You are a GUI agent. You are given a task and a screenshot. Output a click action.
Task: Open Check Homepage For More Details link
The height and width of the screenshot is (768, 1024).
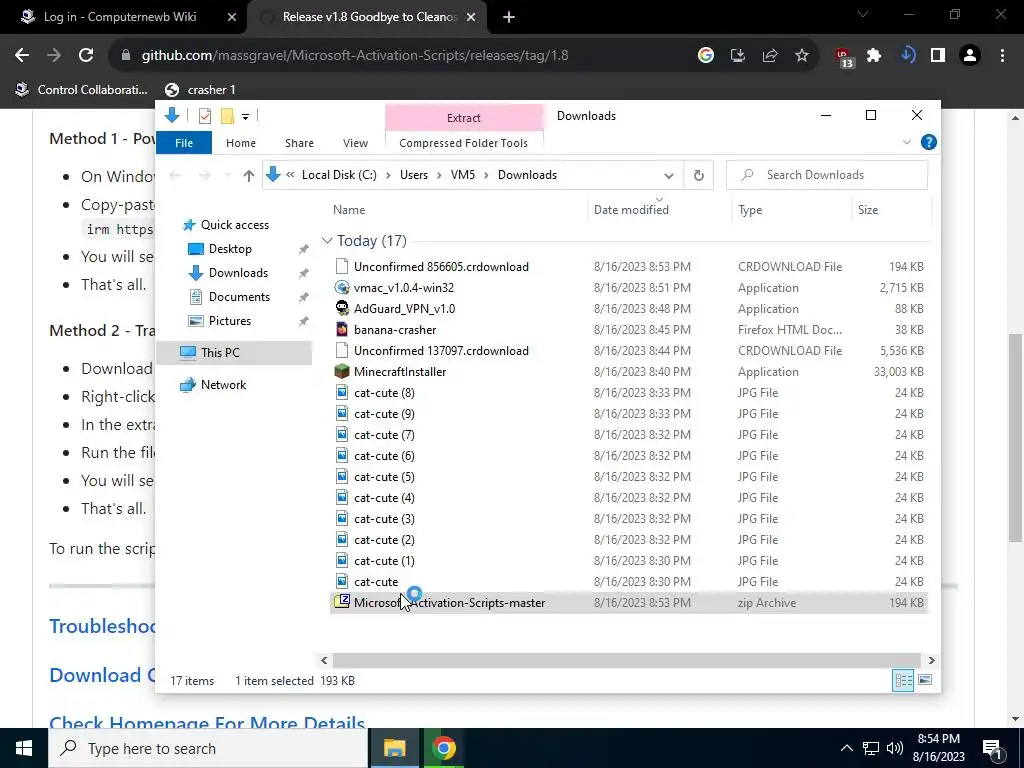point(207,724)
